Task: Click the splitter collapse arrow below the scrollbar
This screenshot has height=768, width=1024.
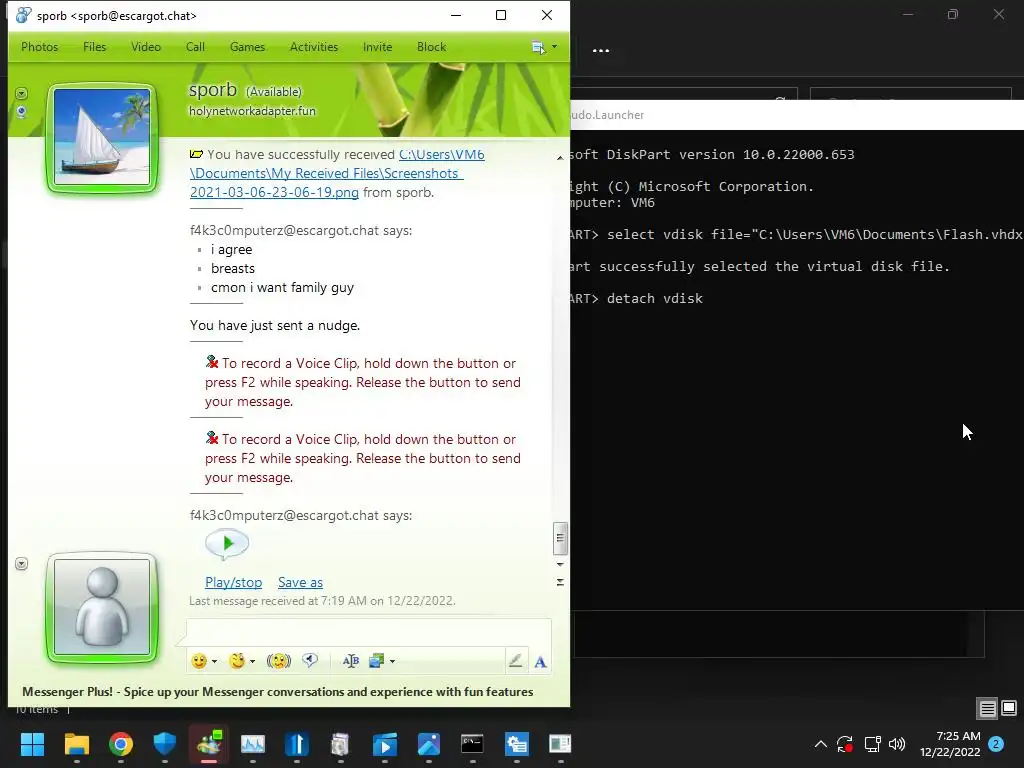Action: coord(560,582)
